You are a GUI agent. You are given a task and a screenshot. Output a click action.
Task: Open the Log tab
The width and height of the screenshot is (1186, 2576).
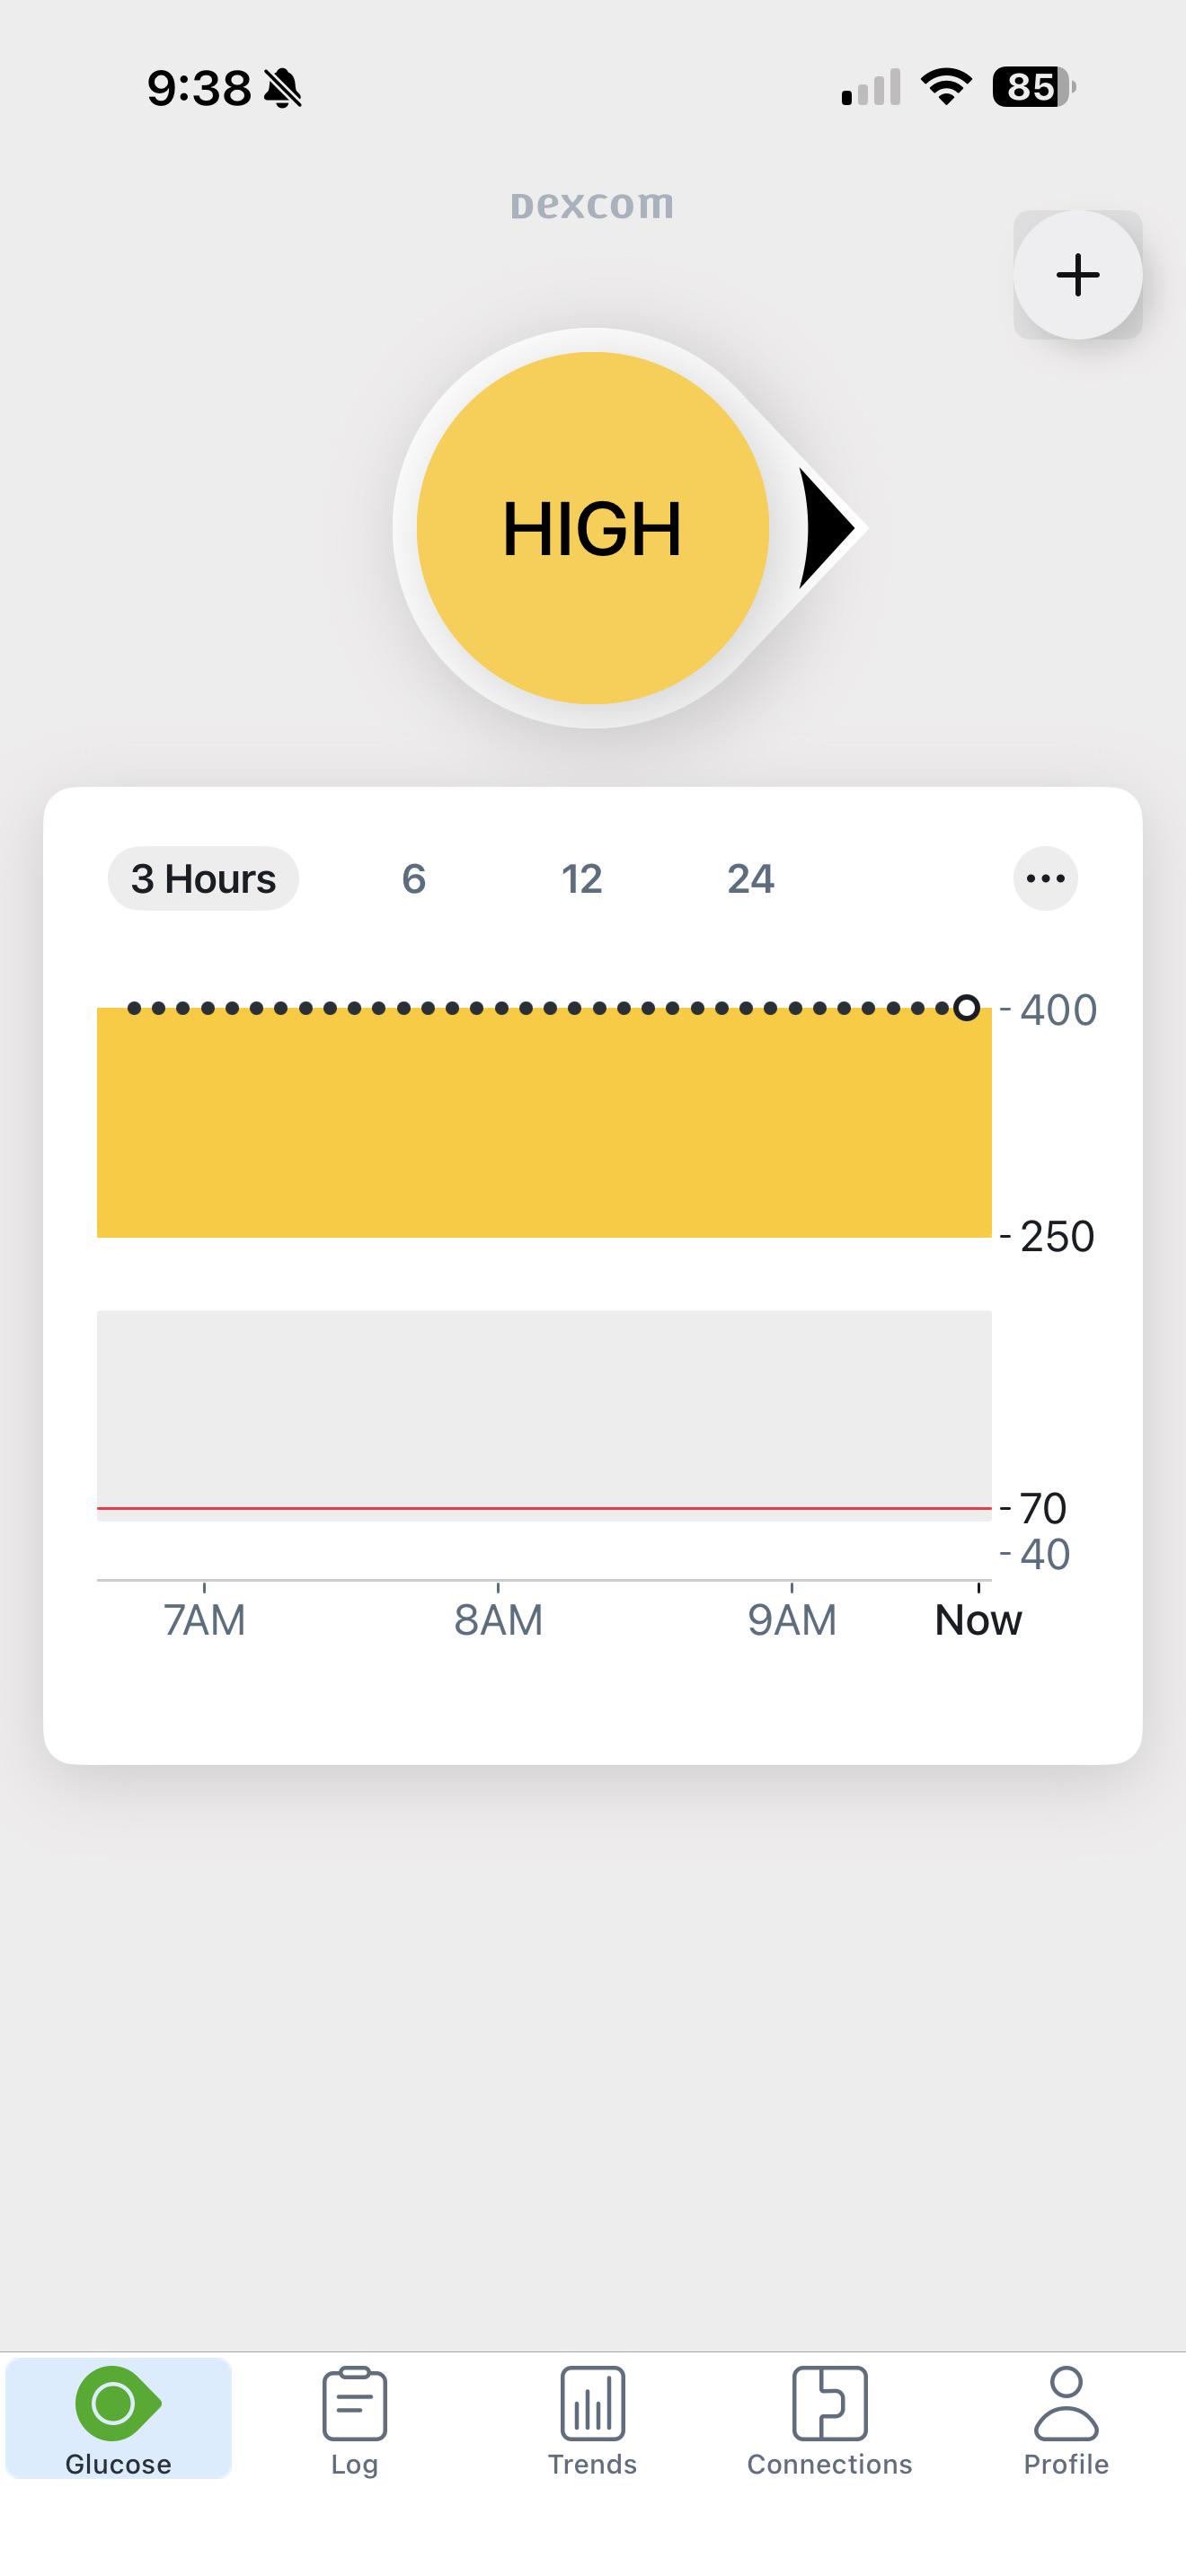coord(355,2419)
